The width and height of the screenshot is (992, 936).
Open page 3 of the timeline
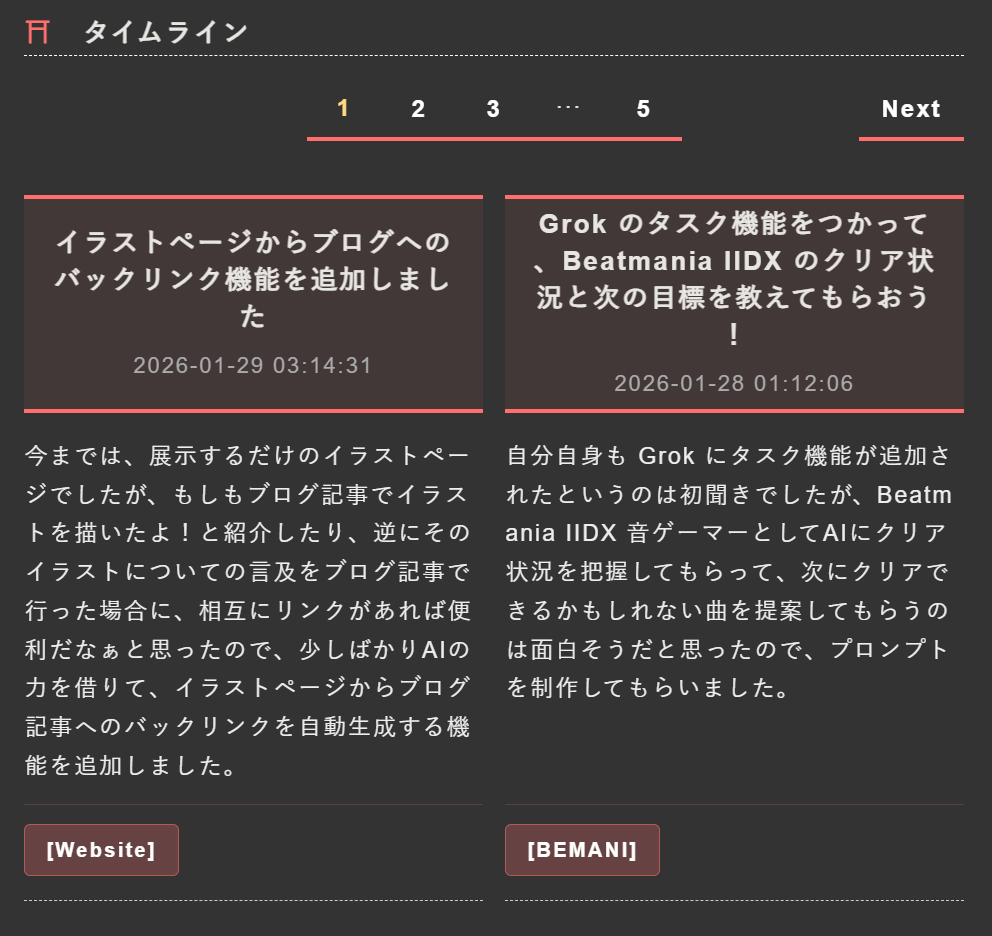click(x=493, y=109)
